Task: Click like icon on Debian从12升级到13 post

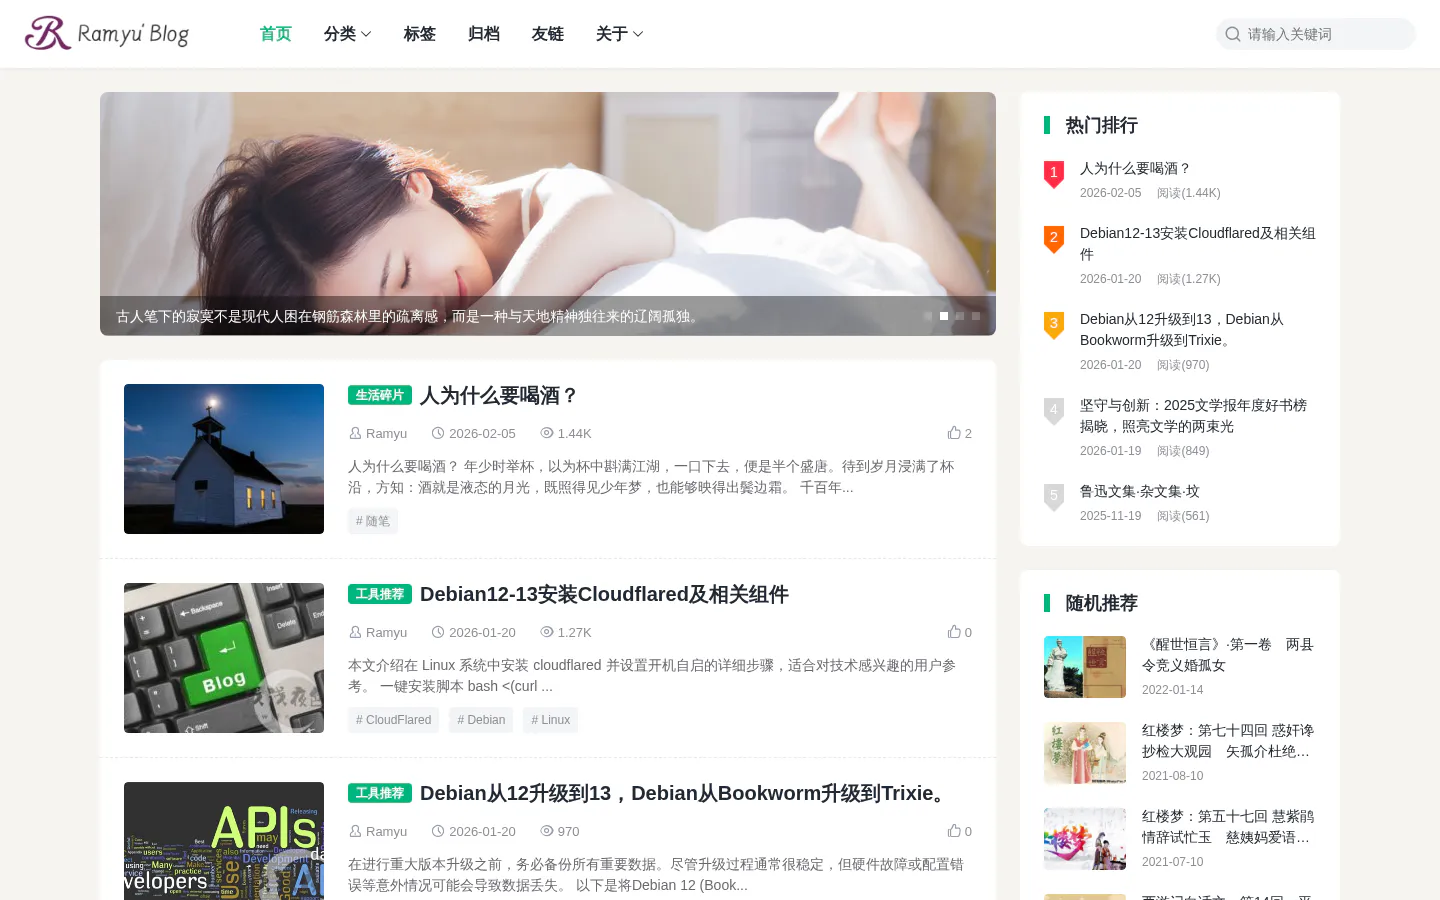Action: [954, 831]
